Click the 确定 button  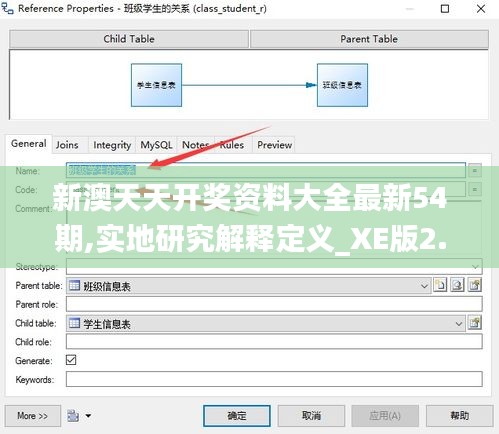point(237,416)
